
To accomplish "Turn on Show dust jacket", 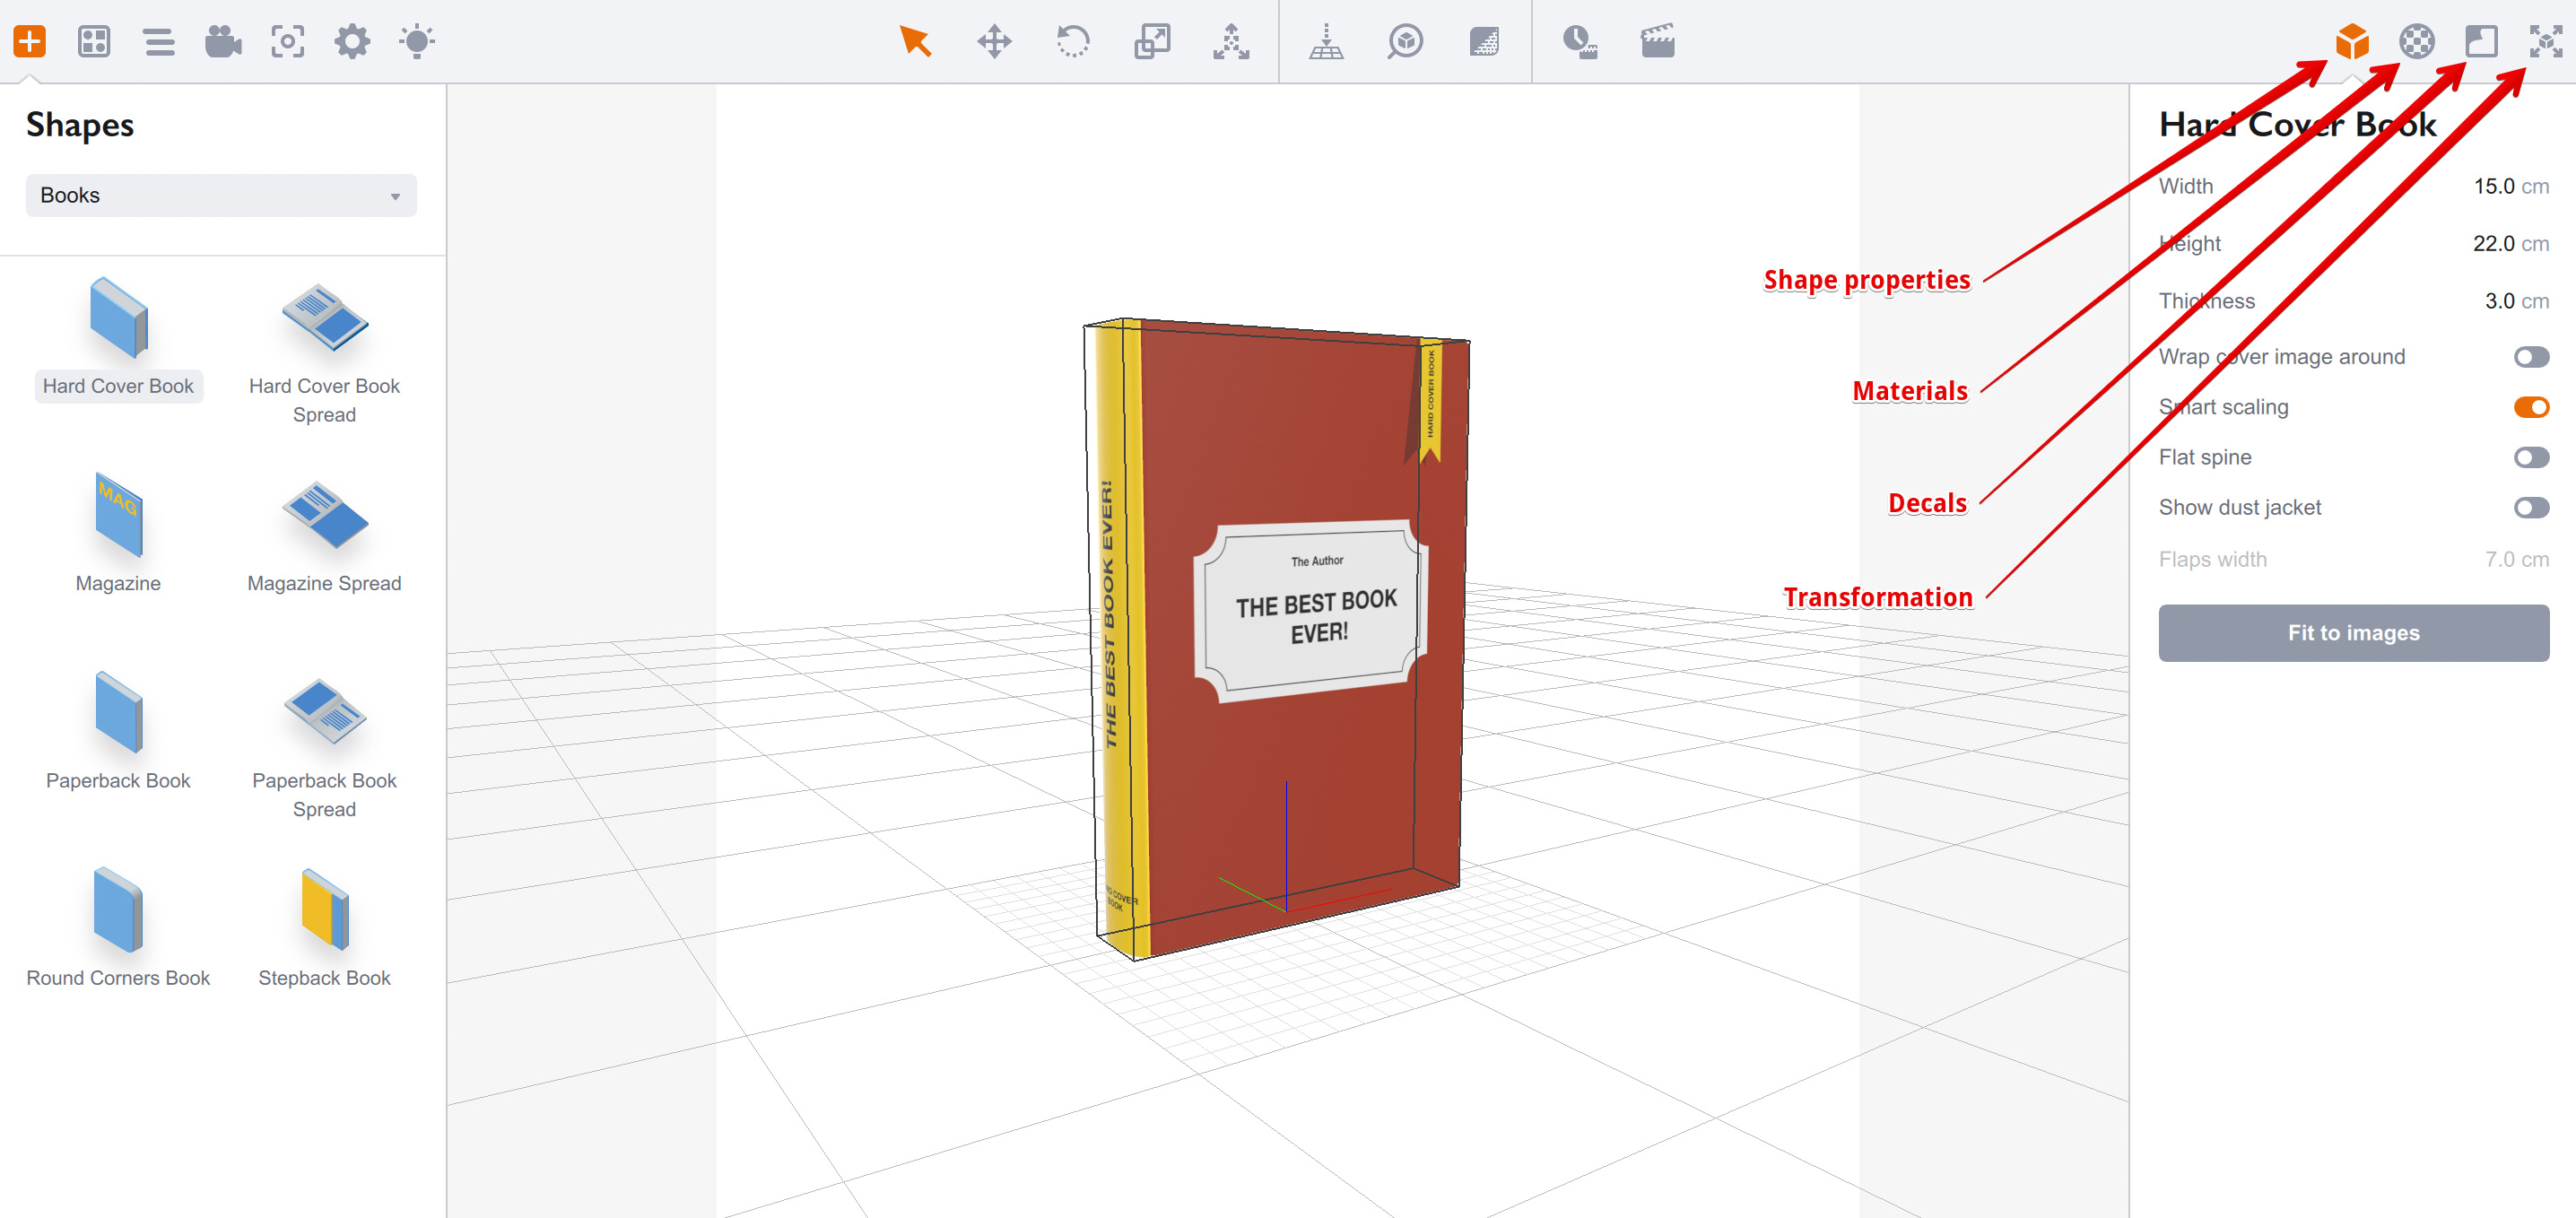I will click(x=2531, y=507).
